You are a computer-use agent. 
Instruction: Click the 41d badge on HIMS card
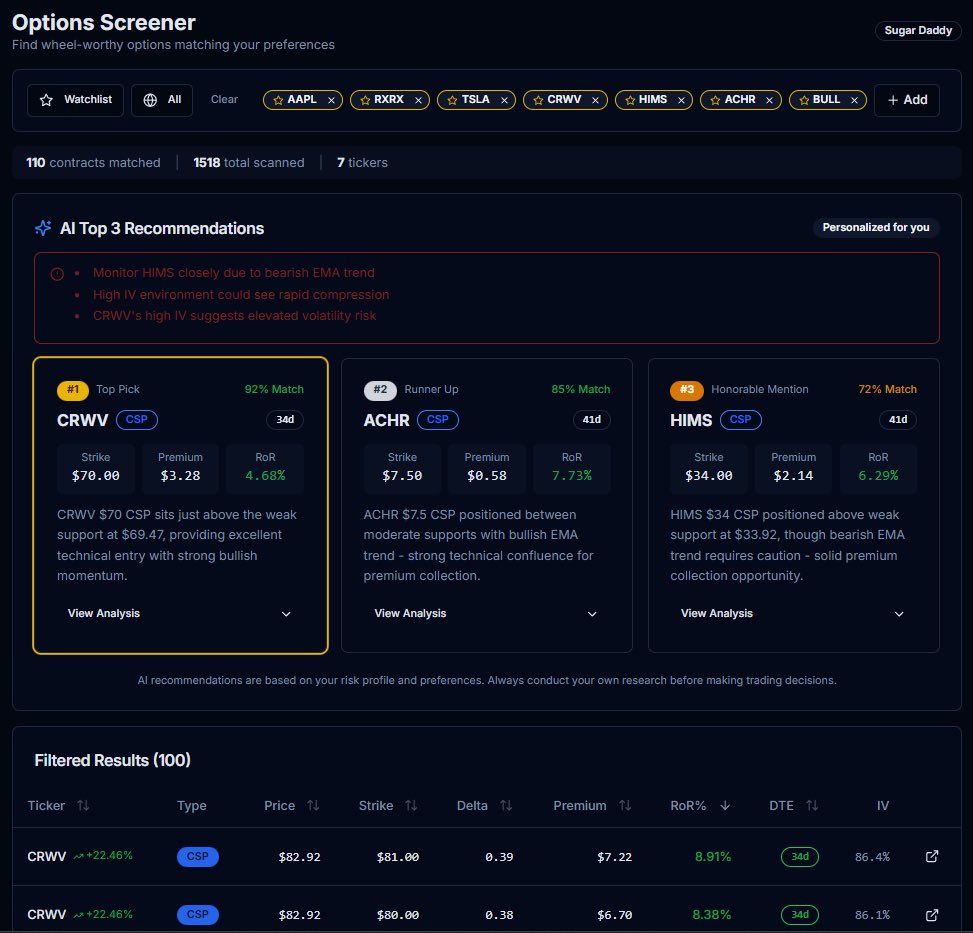coord(898,420)
